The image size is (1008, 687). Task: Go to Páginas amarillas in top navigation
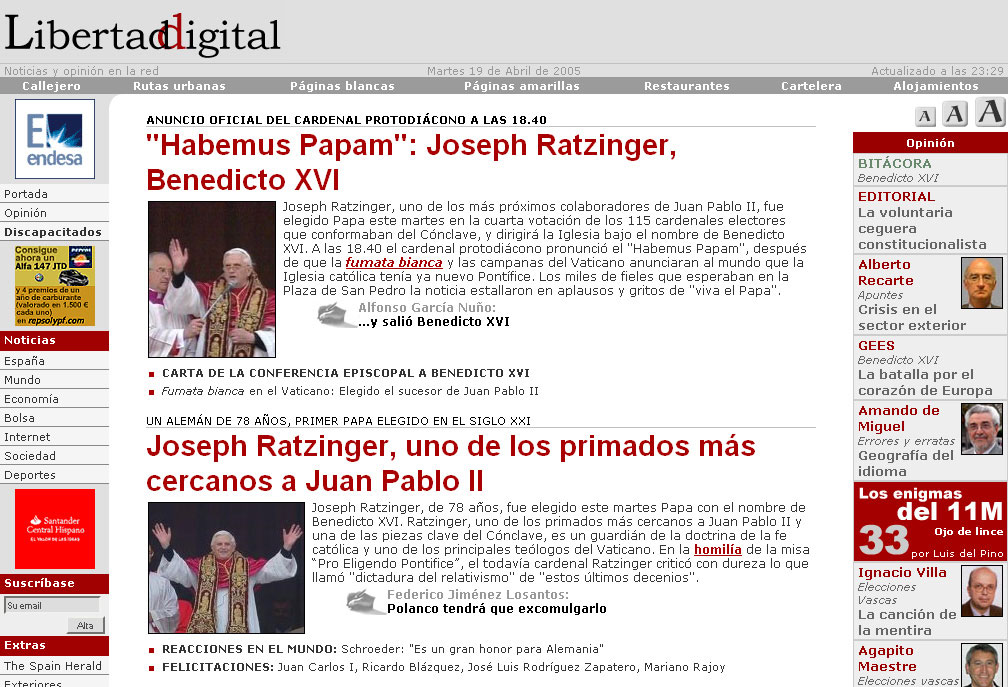tap(521, 86)
